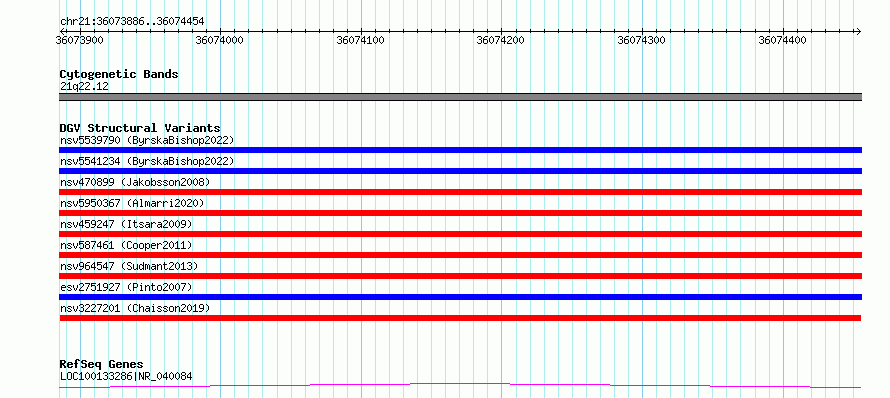Select the gray 21q22.12 cytogenetic band bar
This screenshot has width=890, height=398.
[x=460, y=97]
